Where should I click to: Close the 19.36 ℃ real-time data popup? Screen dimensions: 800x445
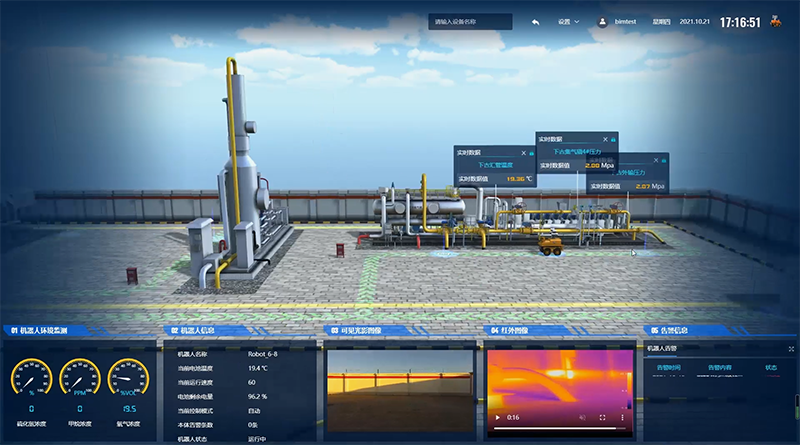click(523, 153)
